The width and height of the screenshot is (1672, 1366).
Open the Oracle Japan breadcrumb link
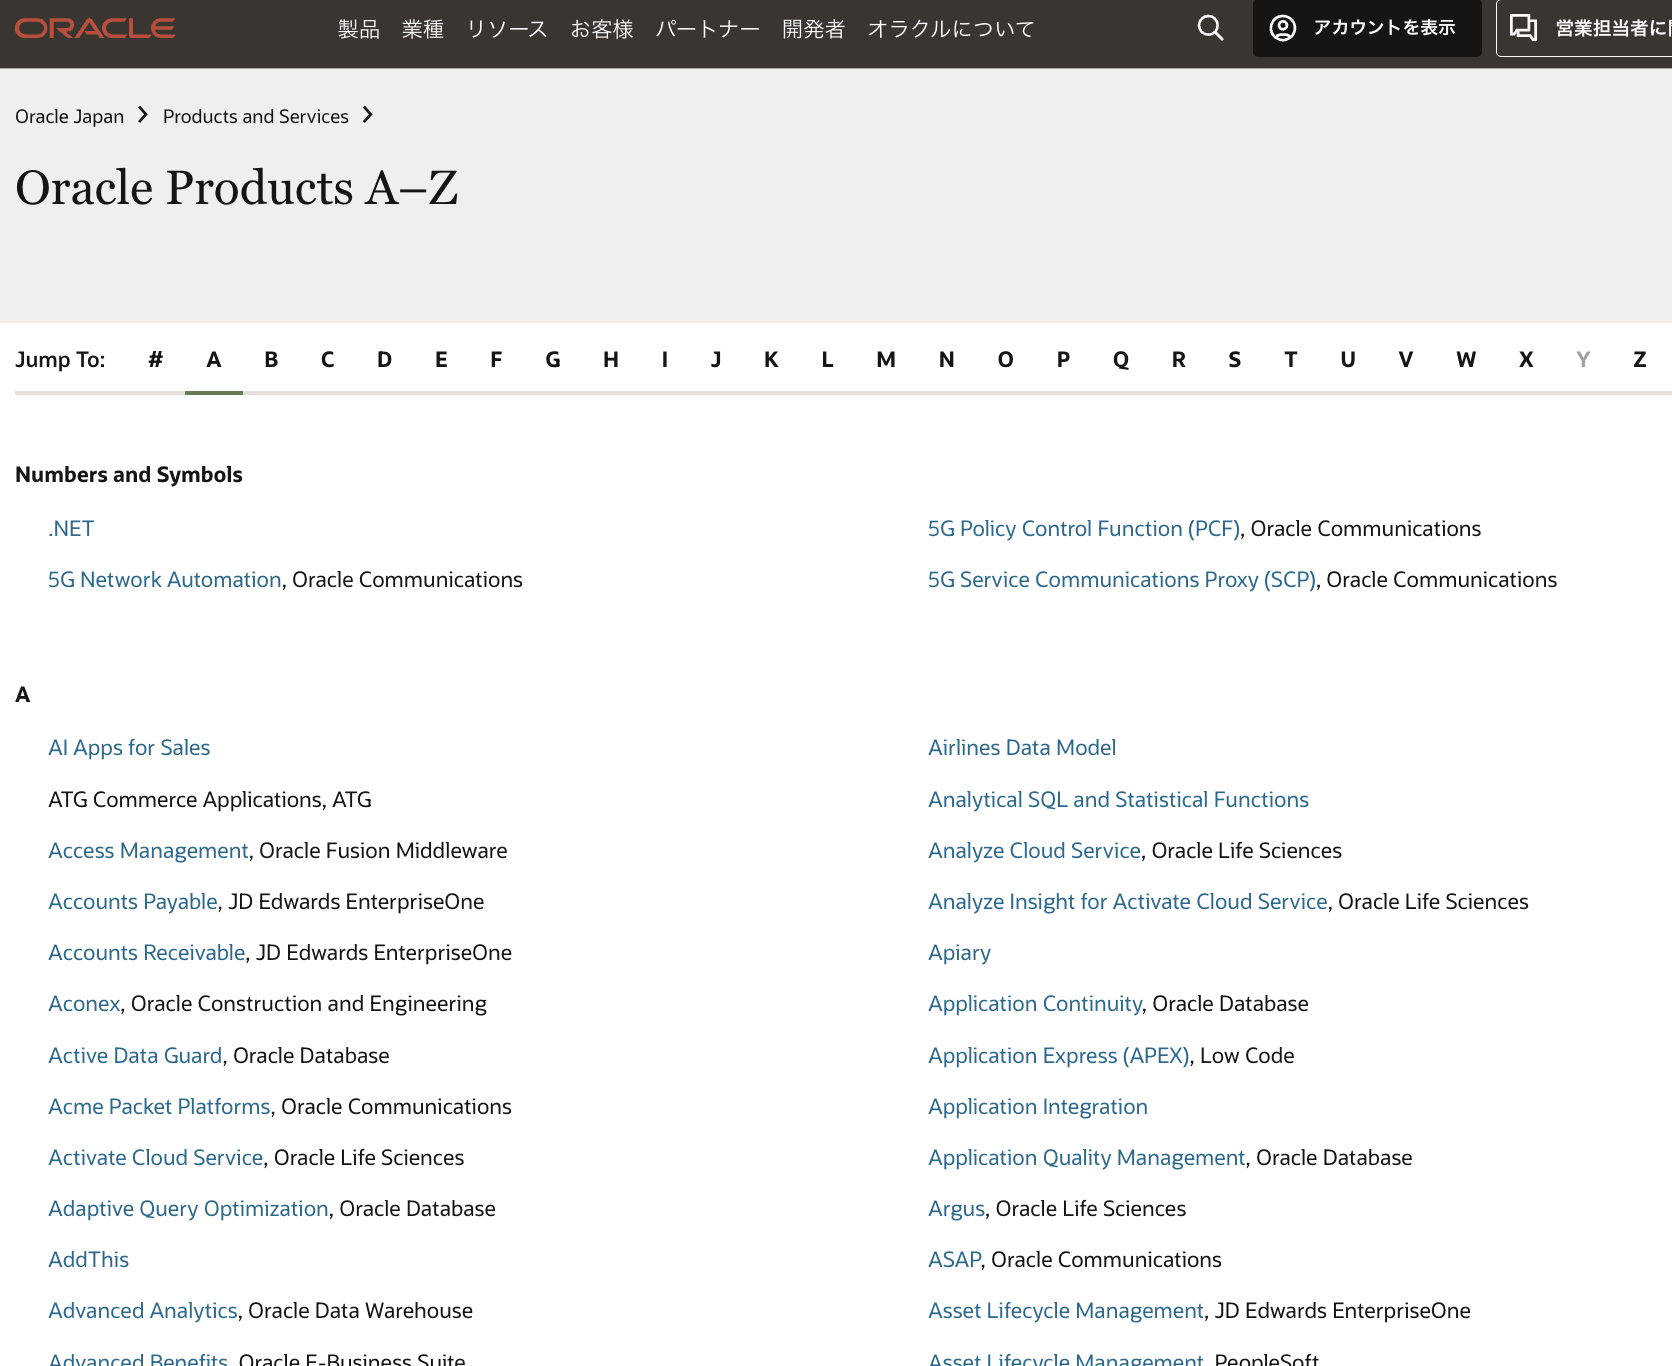click(69, 116)
